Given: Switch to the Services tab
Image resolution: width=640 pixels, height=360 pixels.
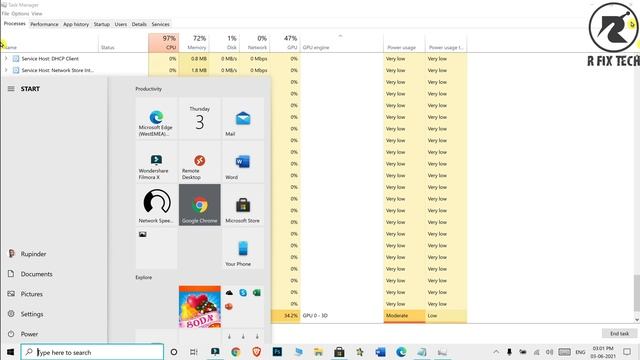Looking at the screenshot, I should 160,24.
